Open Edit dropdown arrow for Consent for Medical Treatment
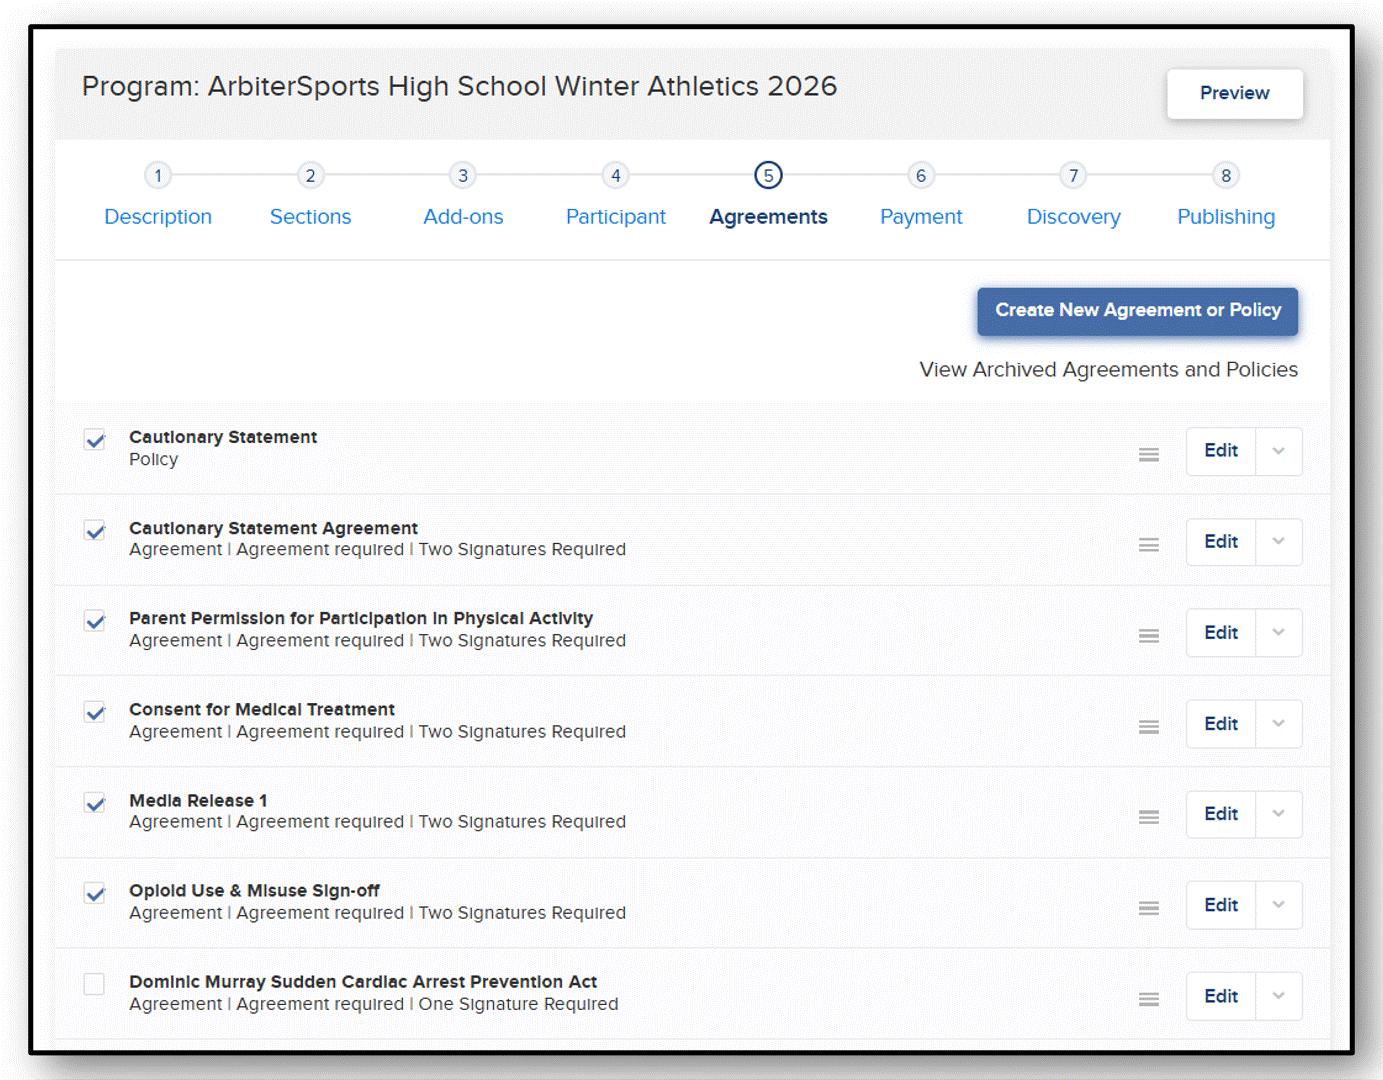Image resolution: width=1383 pixels, height=1080 pixels. click(1279, 724)
